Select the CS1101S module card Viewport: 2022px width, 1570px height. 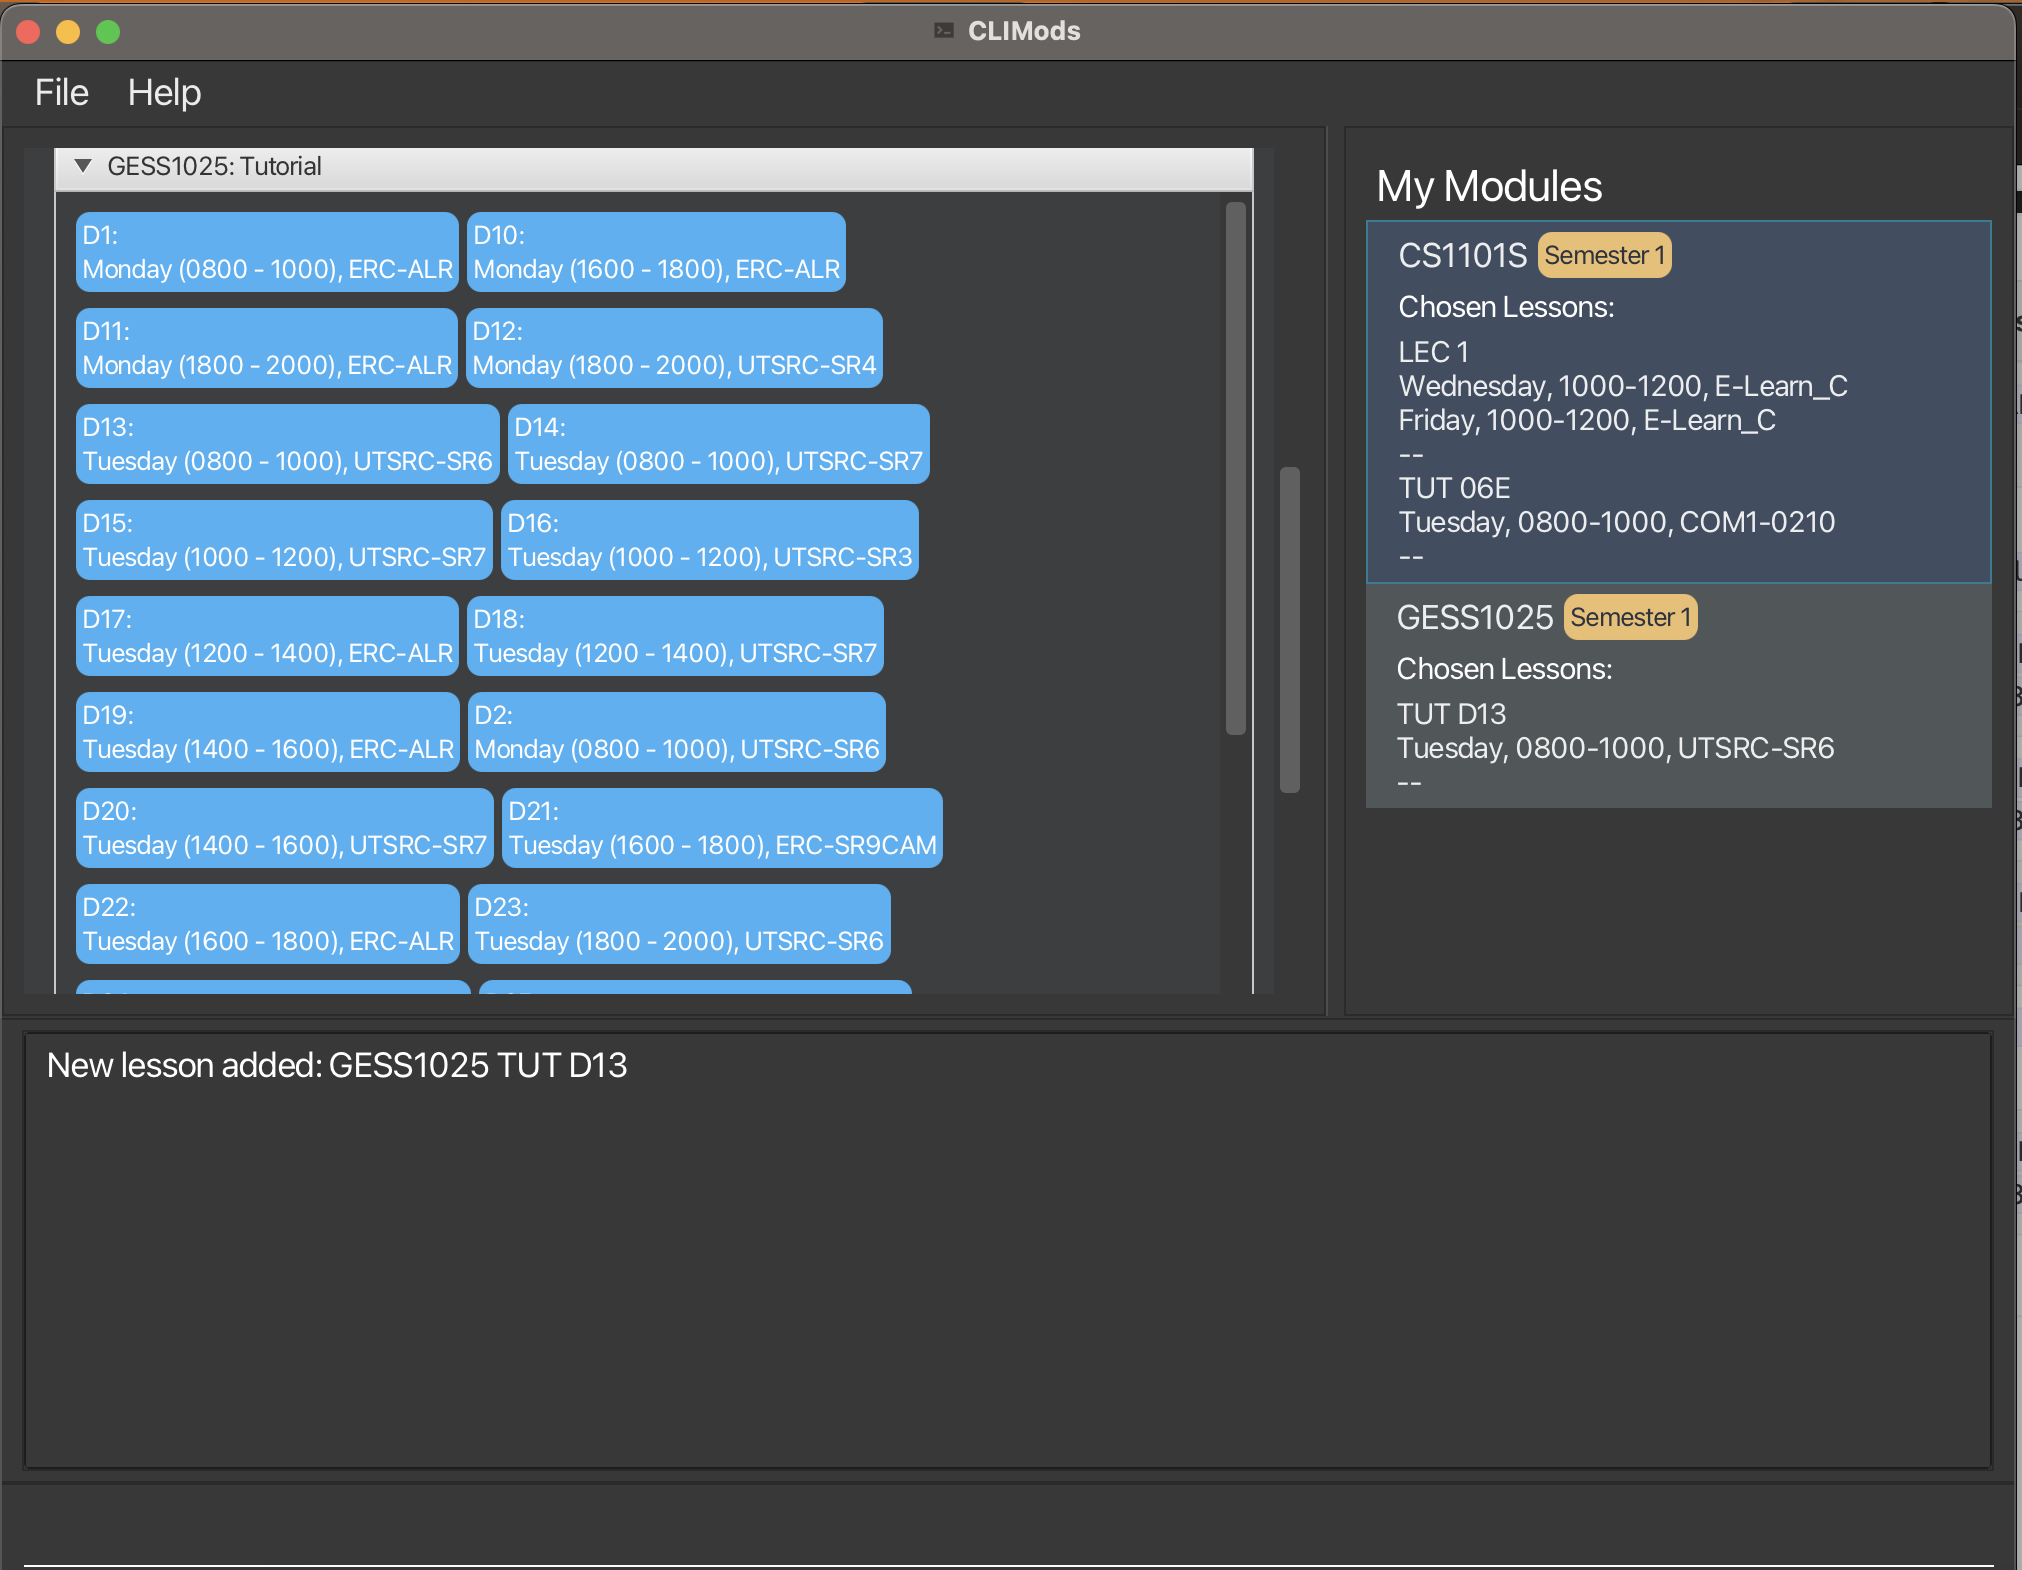pyautogui.click(x=1678, y=402)
